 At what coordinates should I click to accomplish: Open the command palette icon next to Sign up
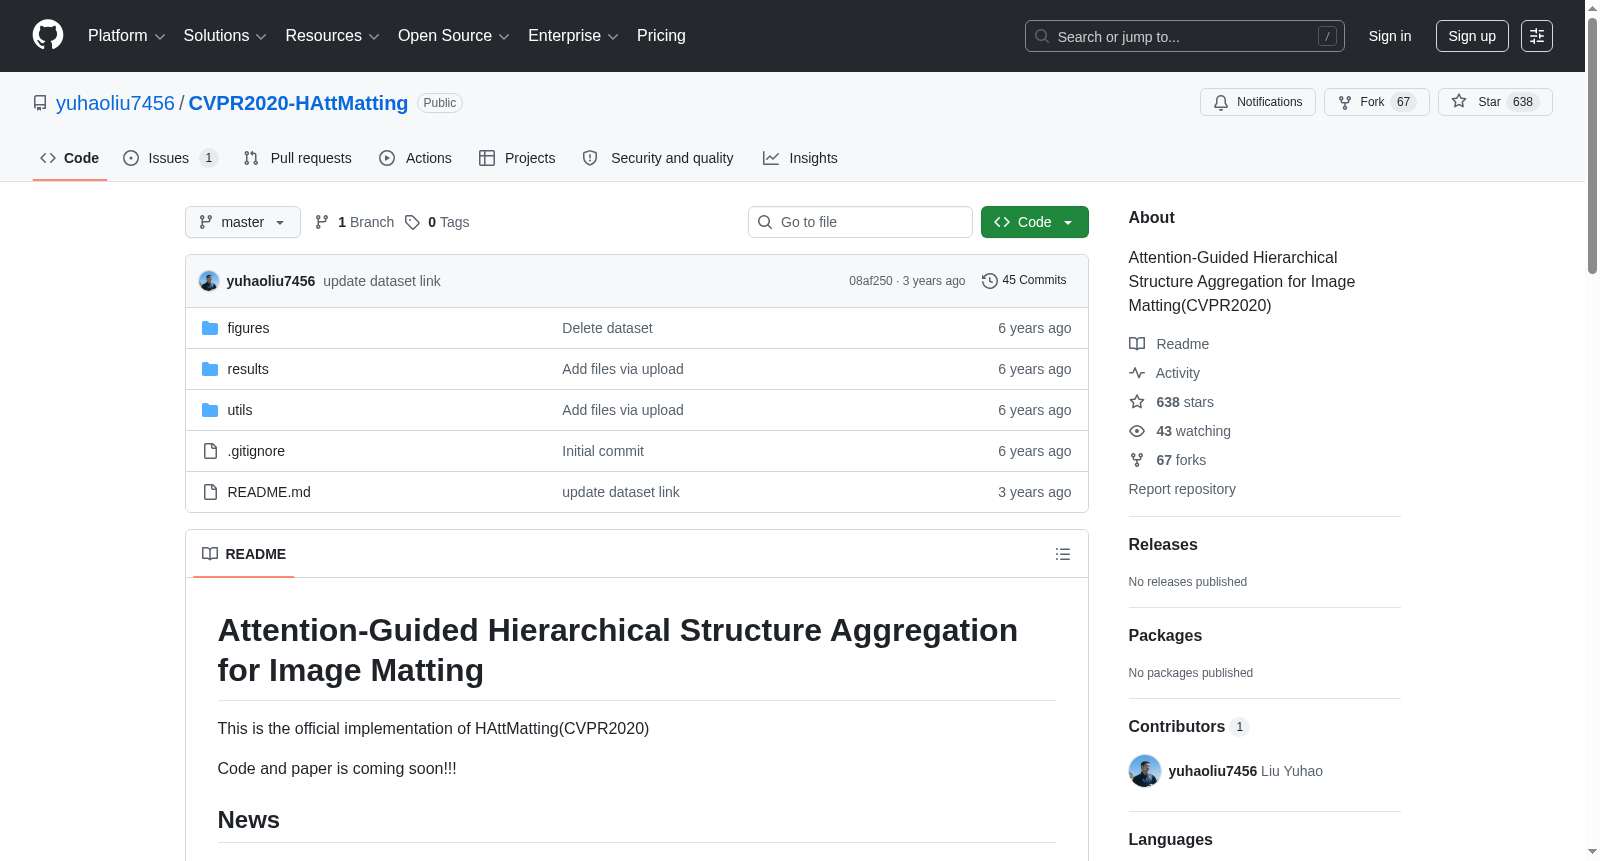click(1536, 36)
